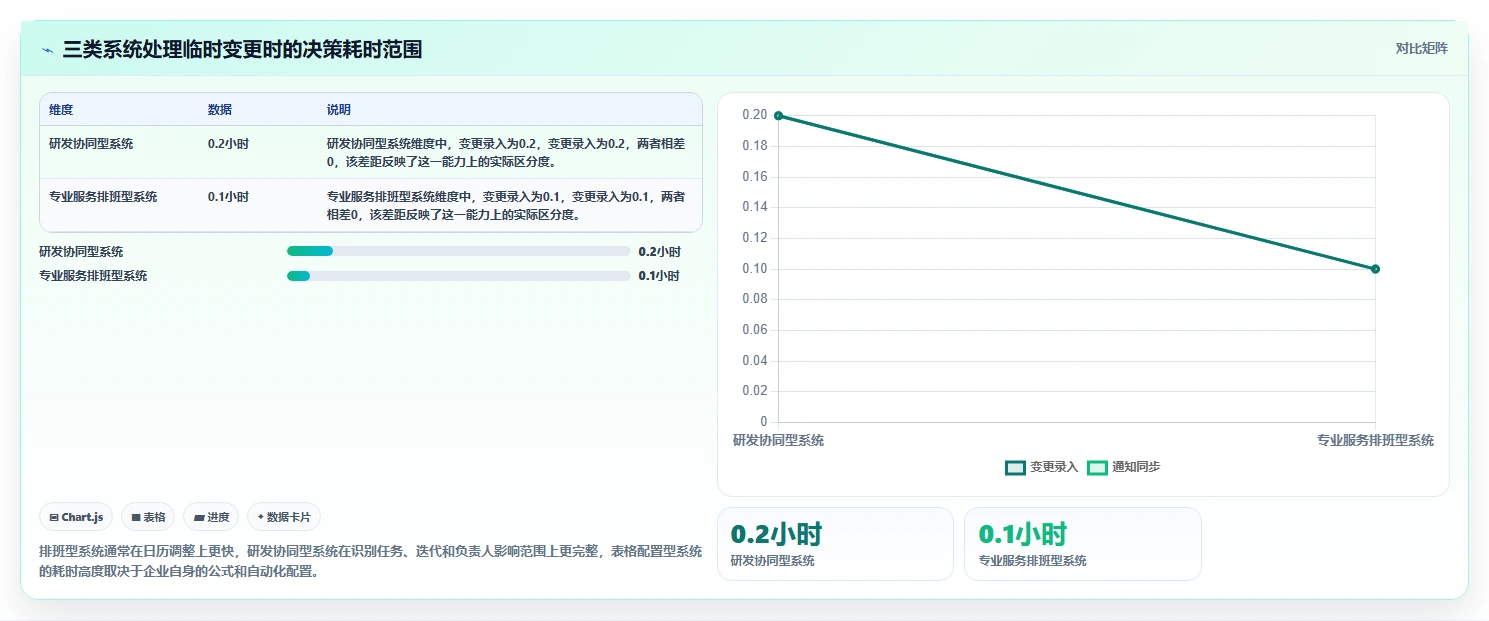Click the lightning icon beside the title

(48, 50)
